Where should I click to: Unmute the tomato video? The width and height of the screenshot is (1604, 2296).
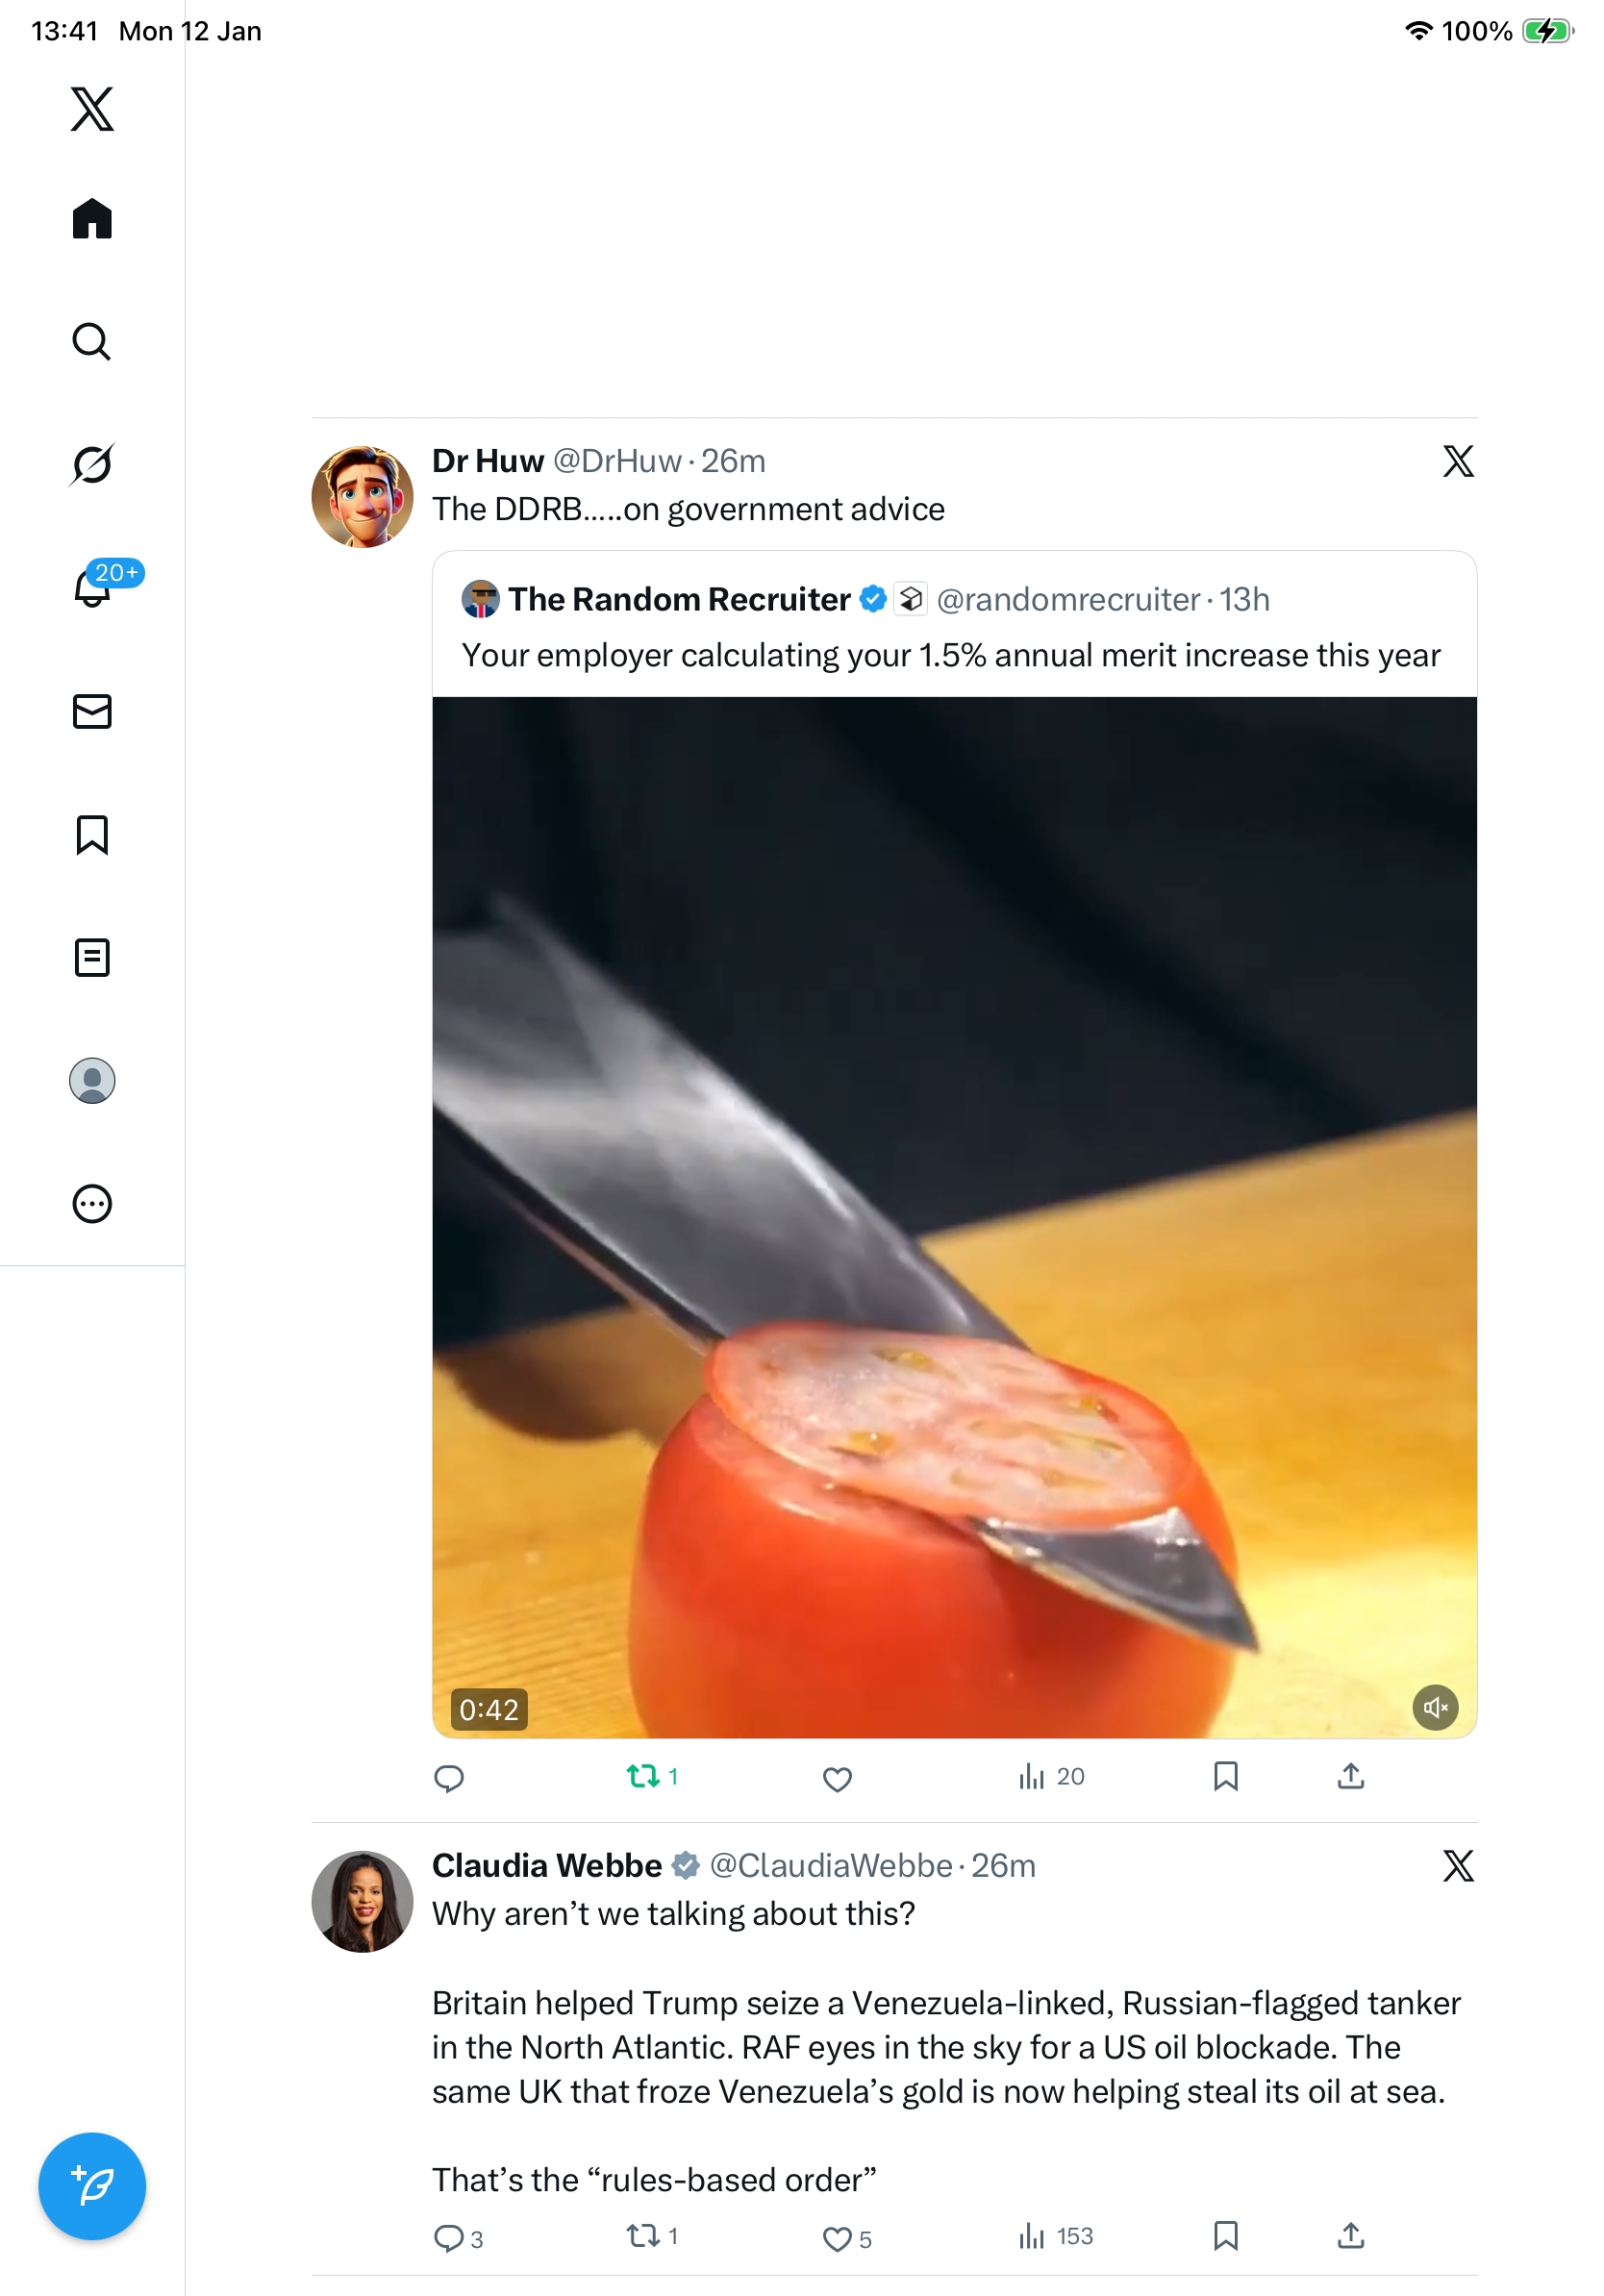pyautogui.click(x=1435, y=1707)
